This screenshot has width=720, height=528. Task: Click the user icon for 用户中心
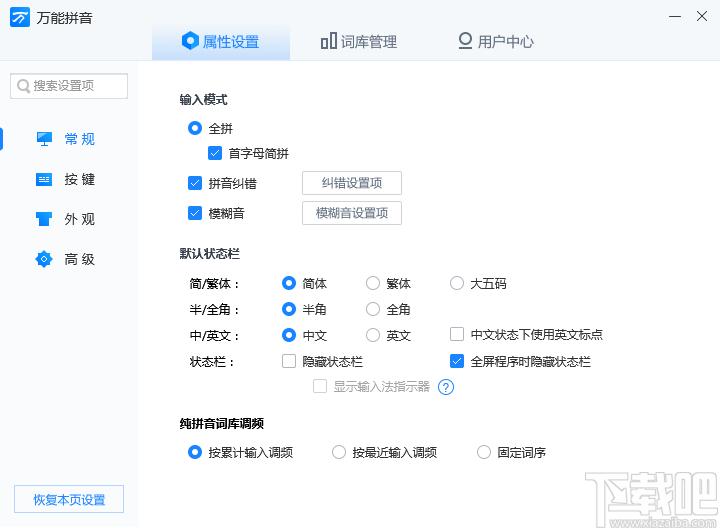465,40
